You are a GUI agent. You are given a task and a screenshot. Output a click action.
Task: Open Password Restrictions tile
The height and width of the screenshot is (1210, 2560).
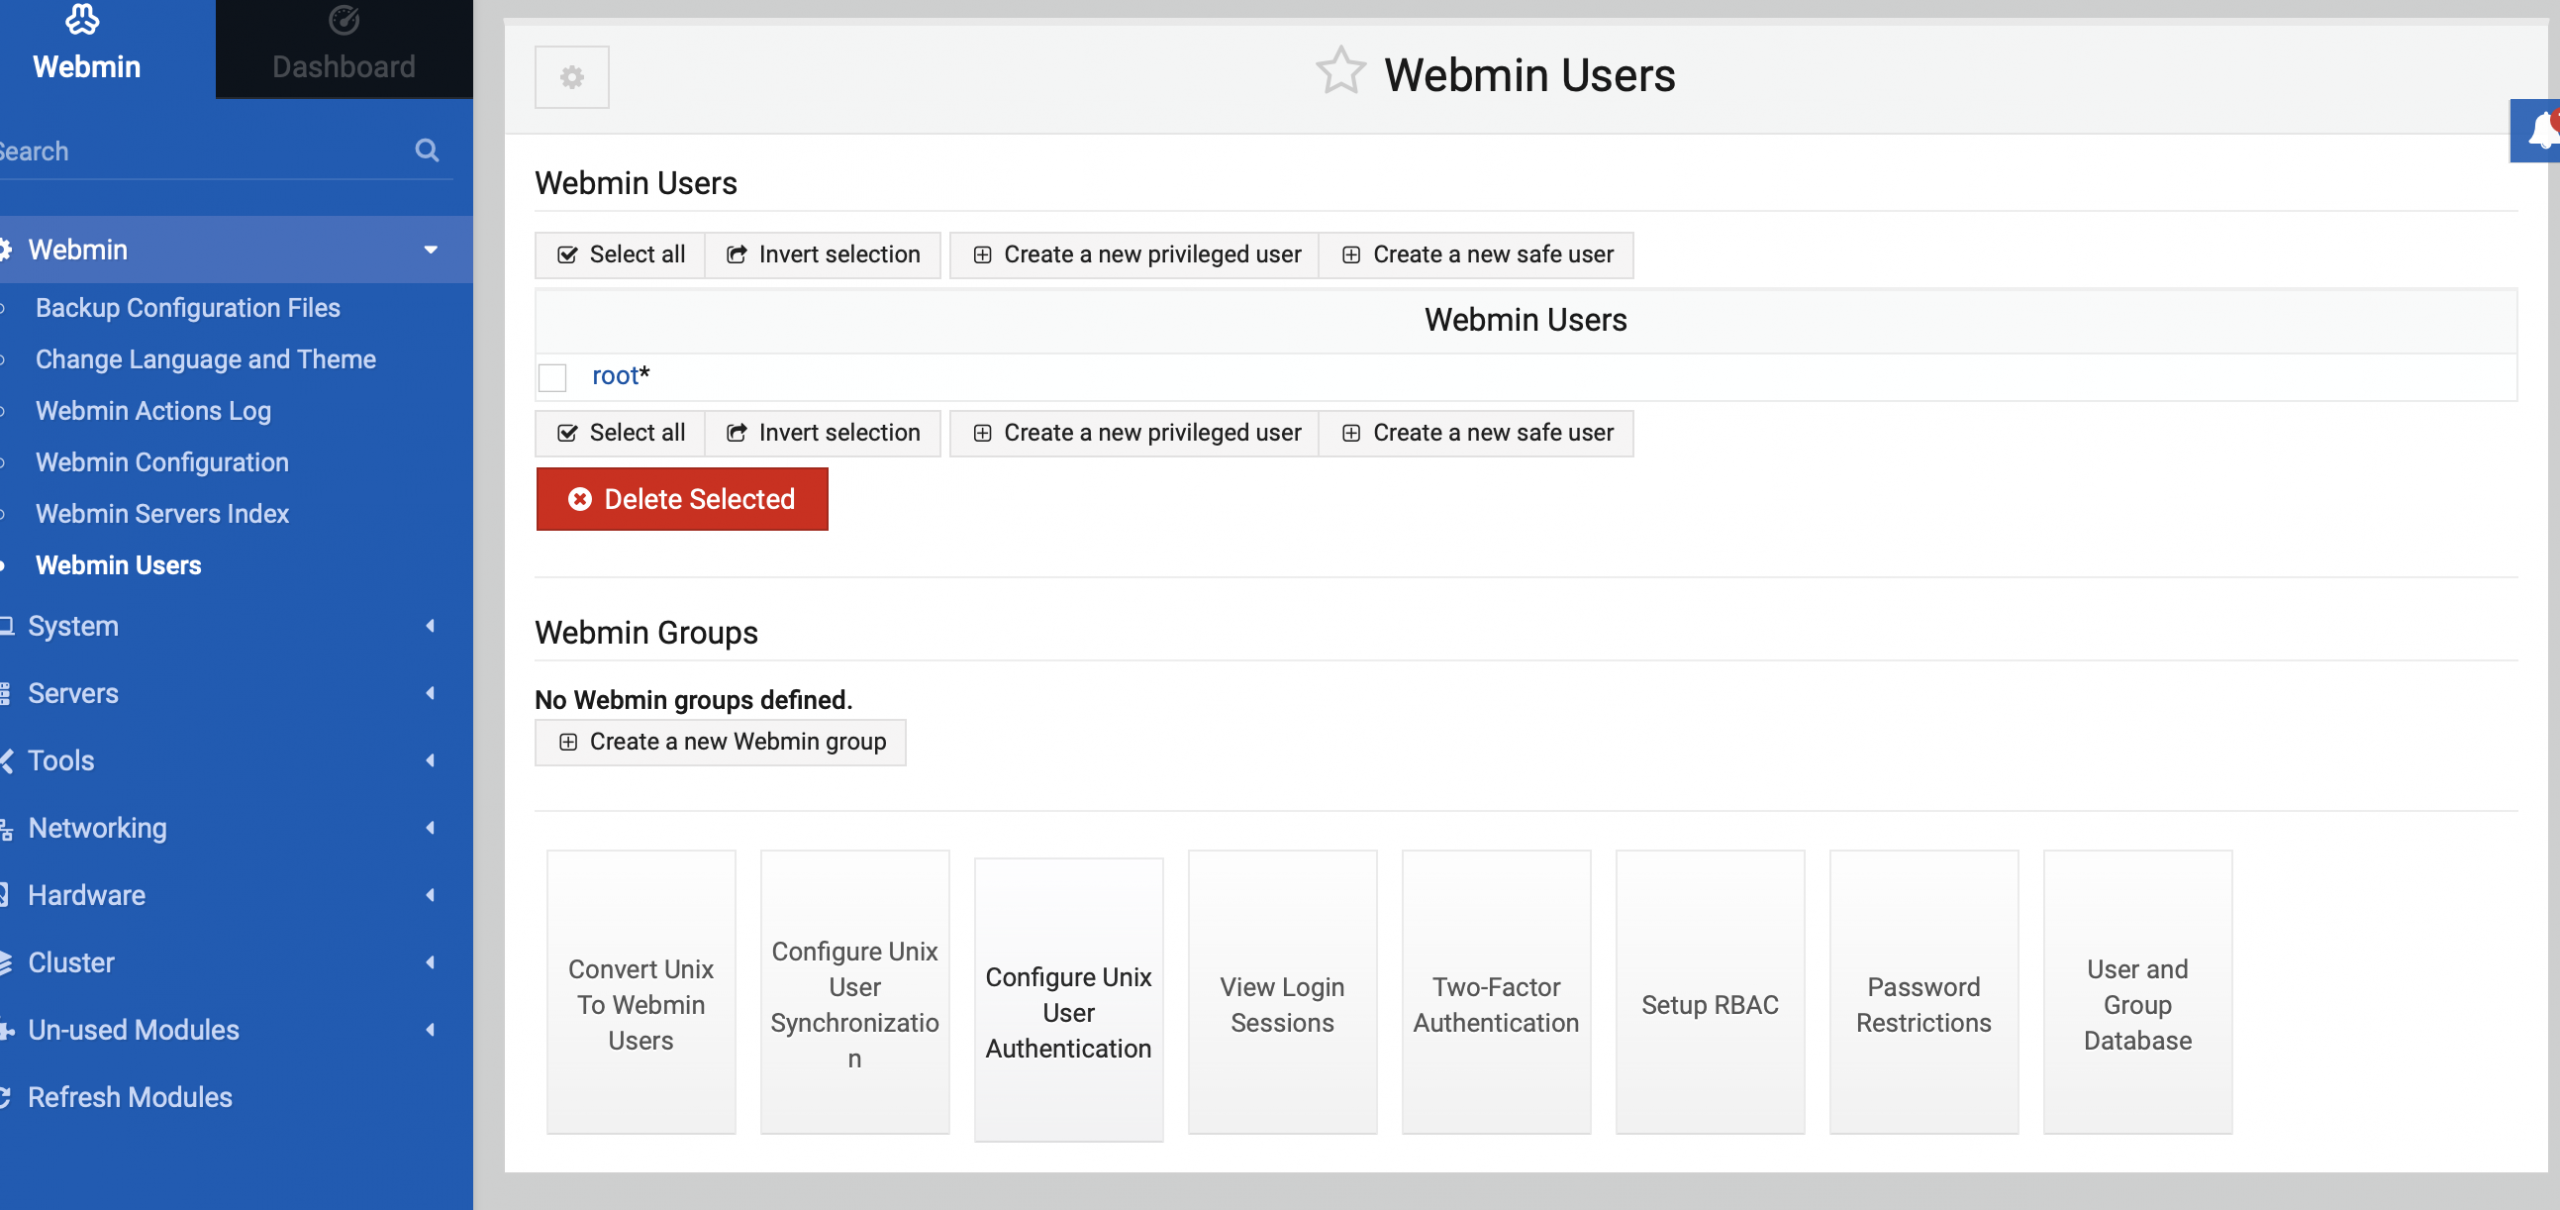pyautogui.click(x=1924, y=992)
